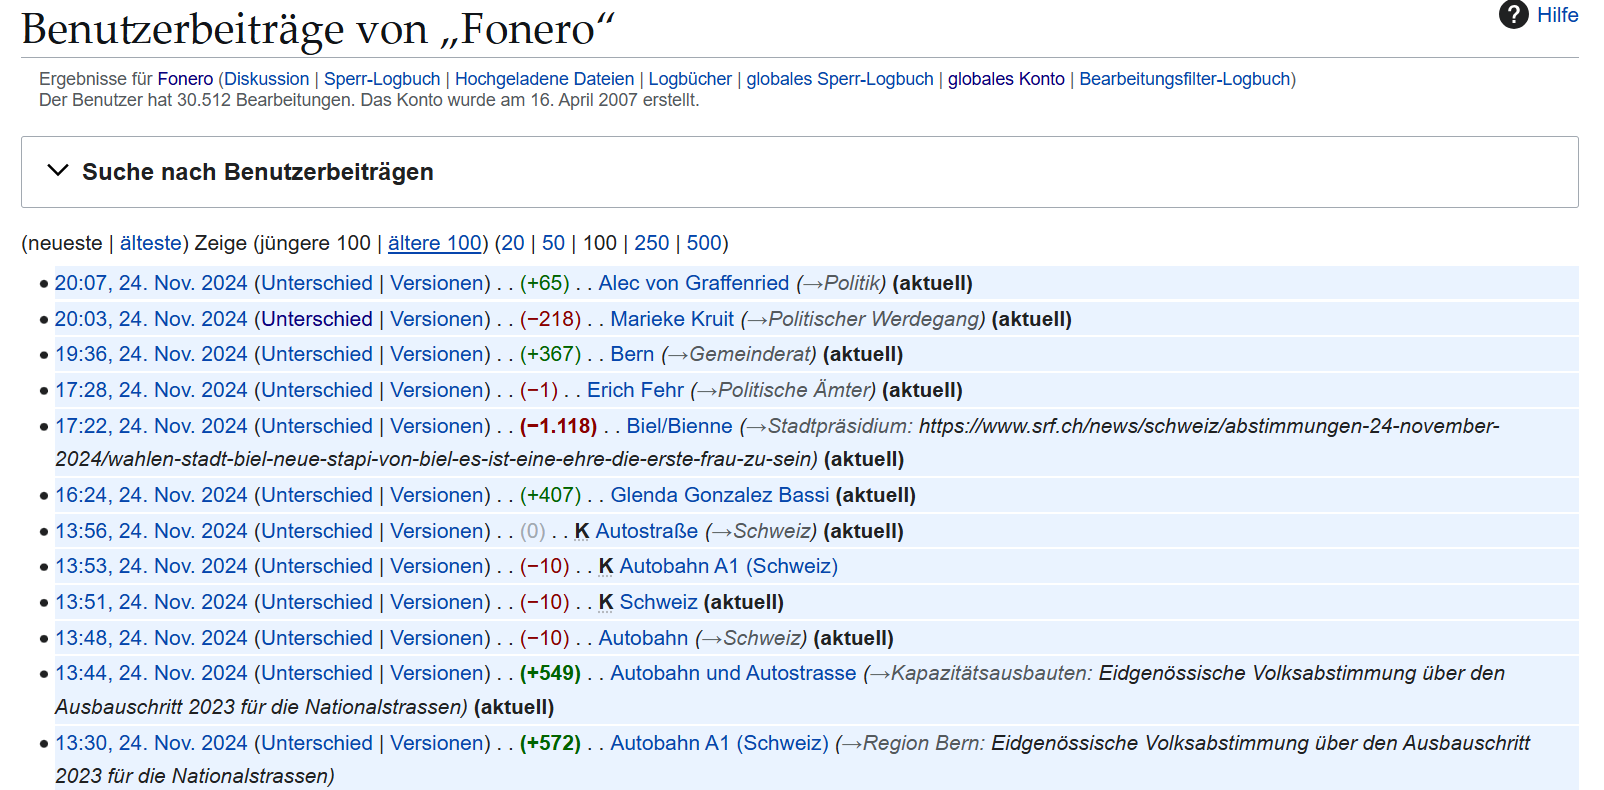This screenshot has height=790, width=1604.
Task: View Unterschied for Marieke Kruit edit
Action: (317, 319)
